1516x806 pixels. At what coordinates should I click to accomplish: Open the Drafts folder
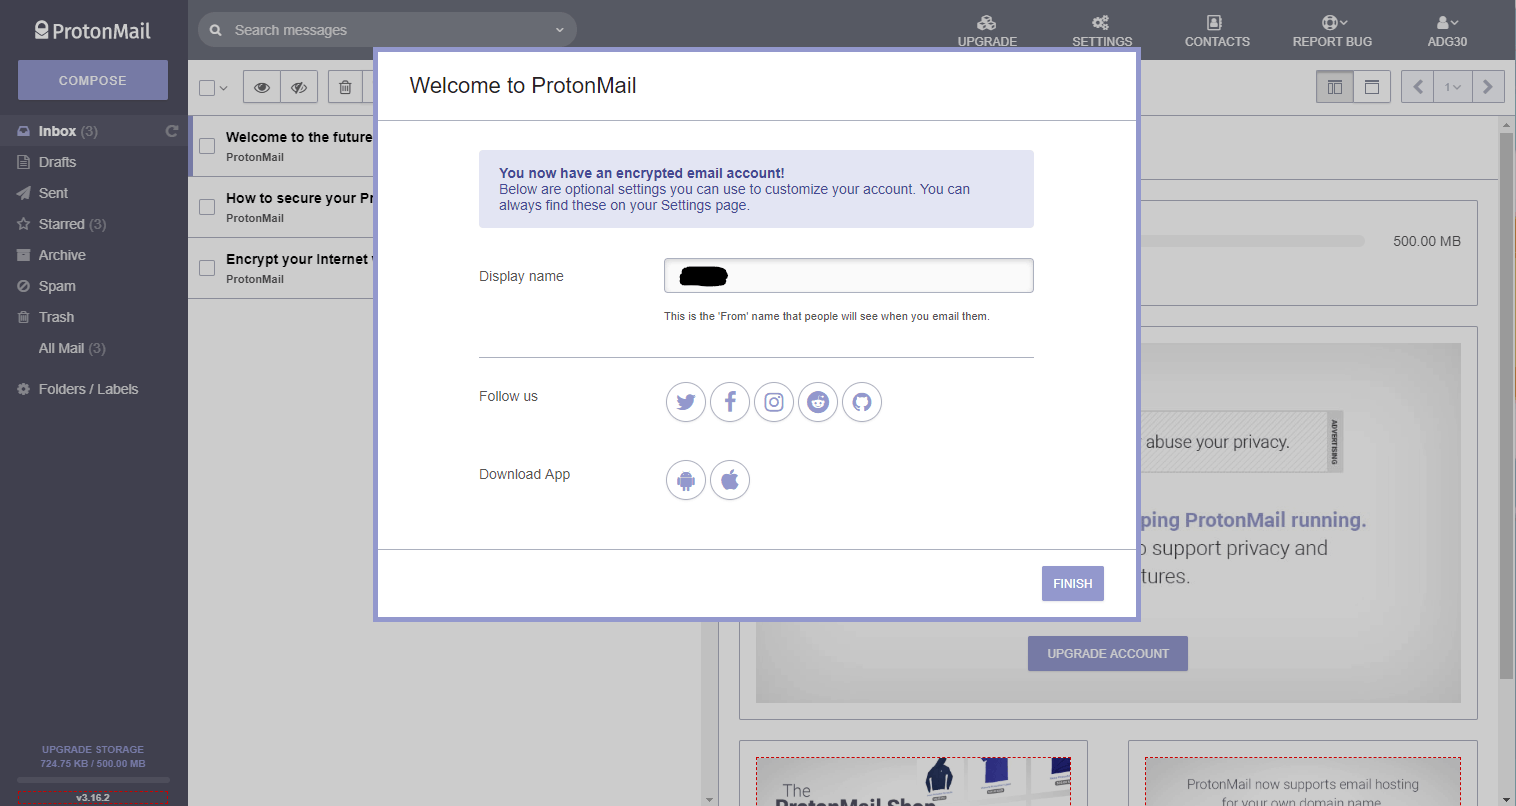(57, 162)
